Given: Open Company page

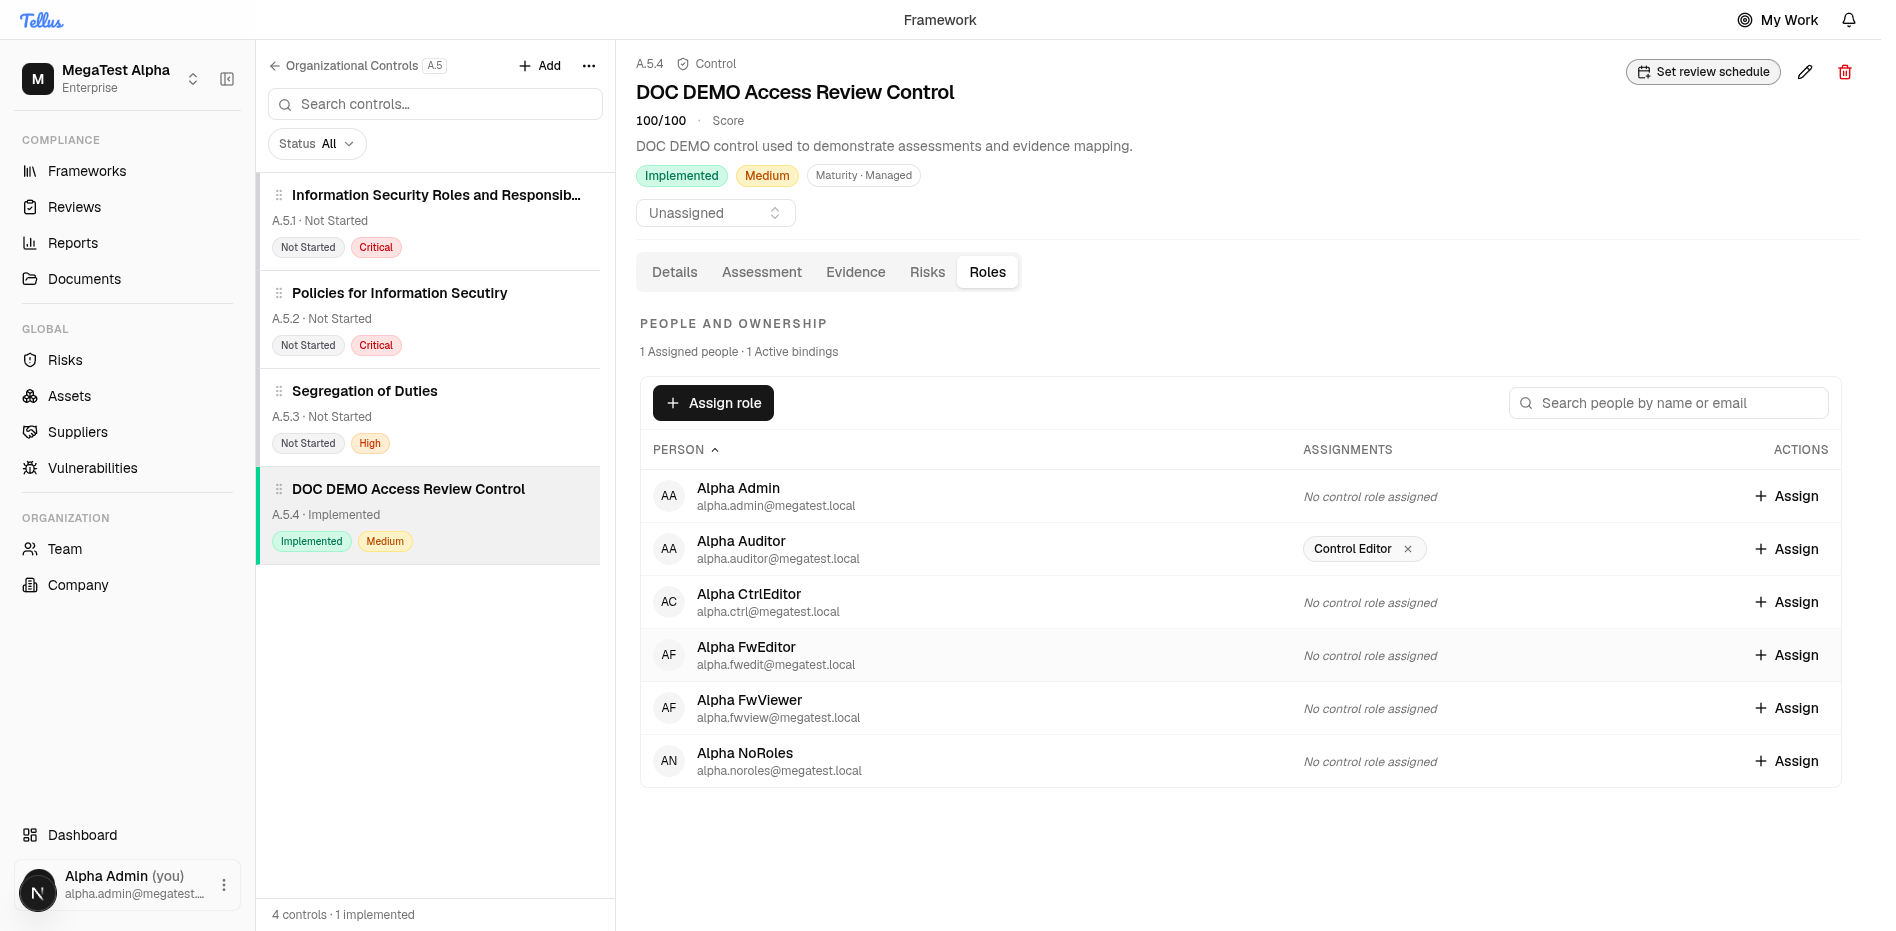Looking at the screenshot, I should pos(127,585).
